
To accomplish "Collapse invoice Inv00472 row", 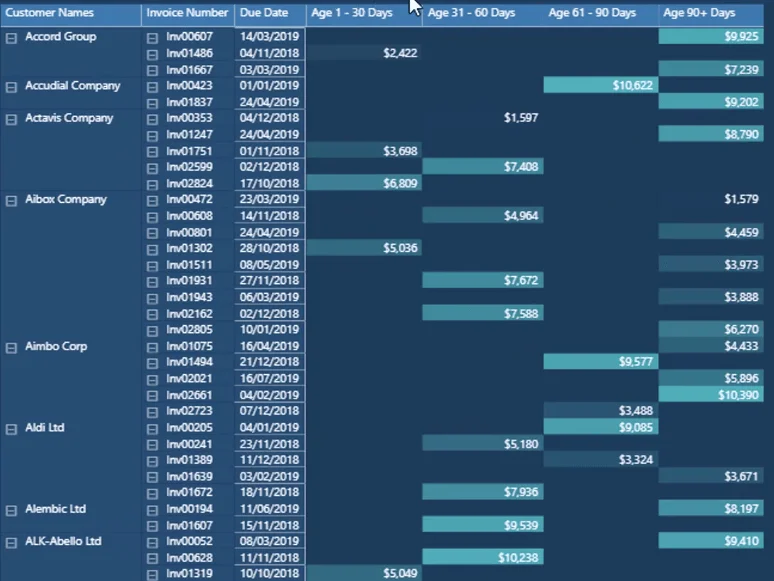I will [153, 201].
